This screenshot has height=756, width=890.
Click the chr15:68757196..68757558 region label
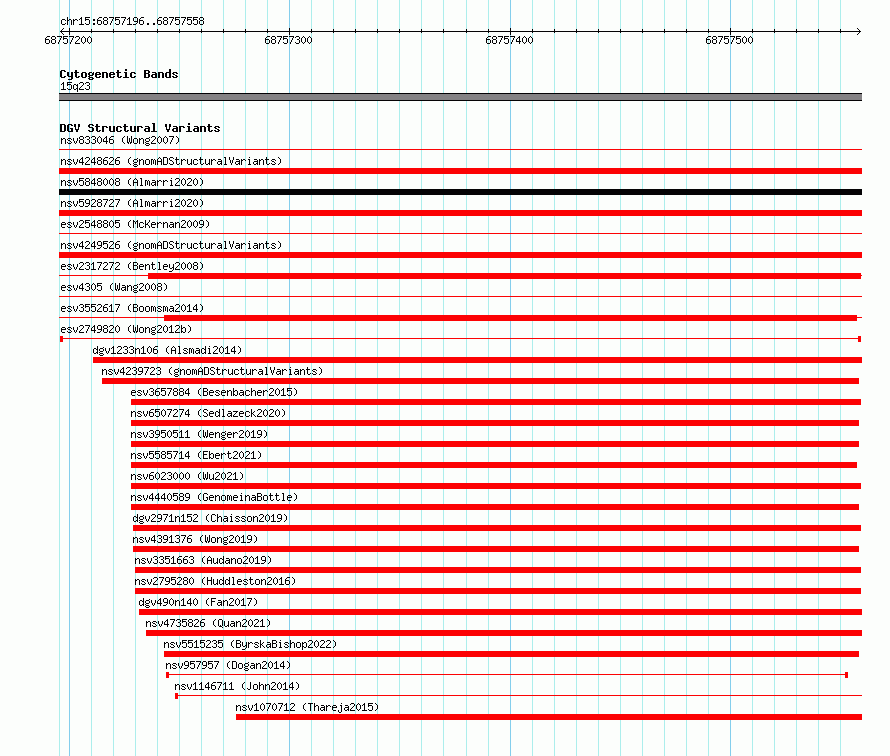coord(132,21)
